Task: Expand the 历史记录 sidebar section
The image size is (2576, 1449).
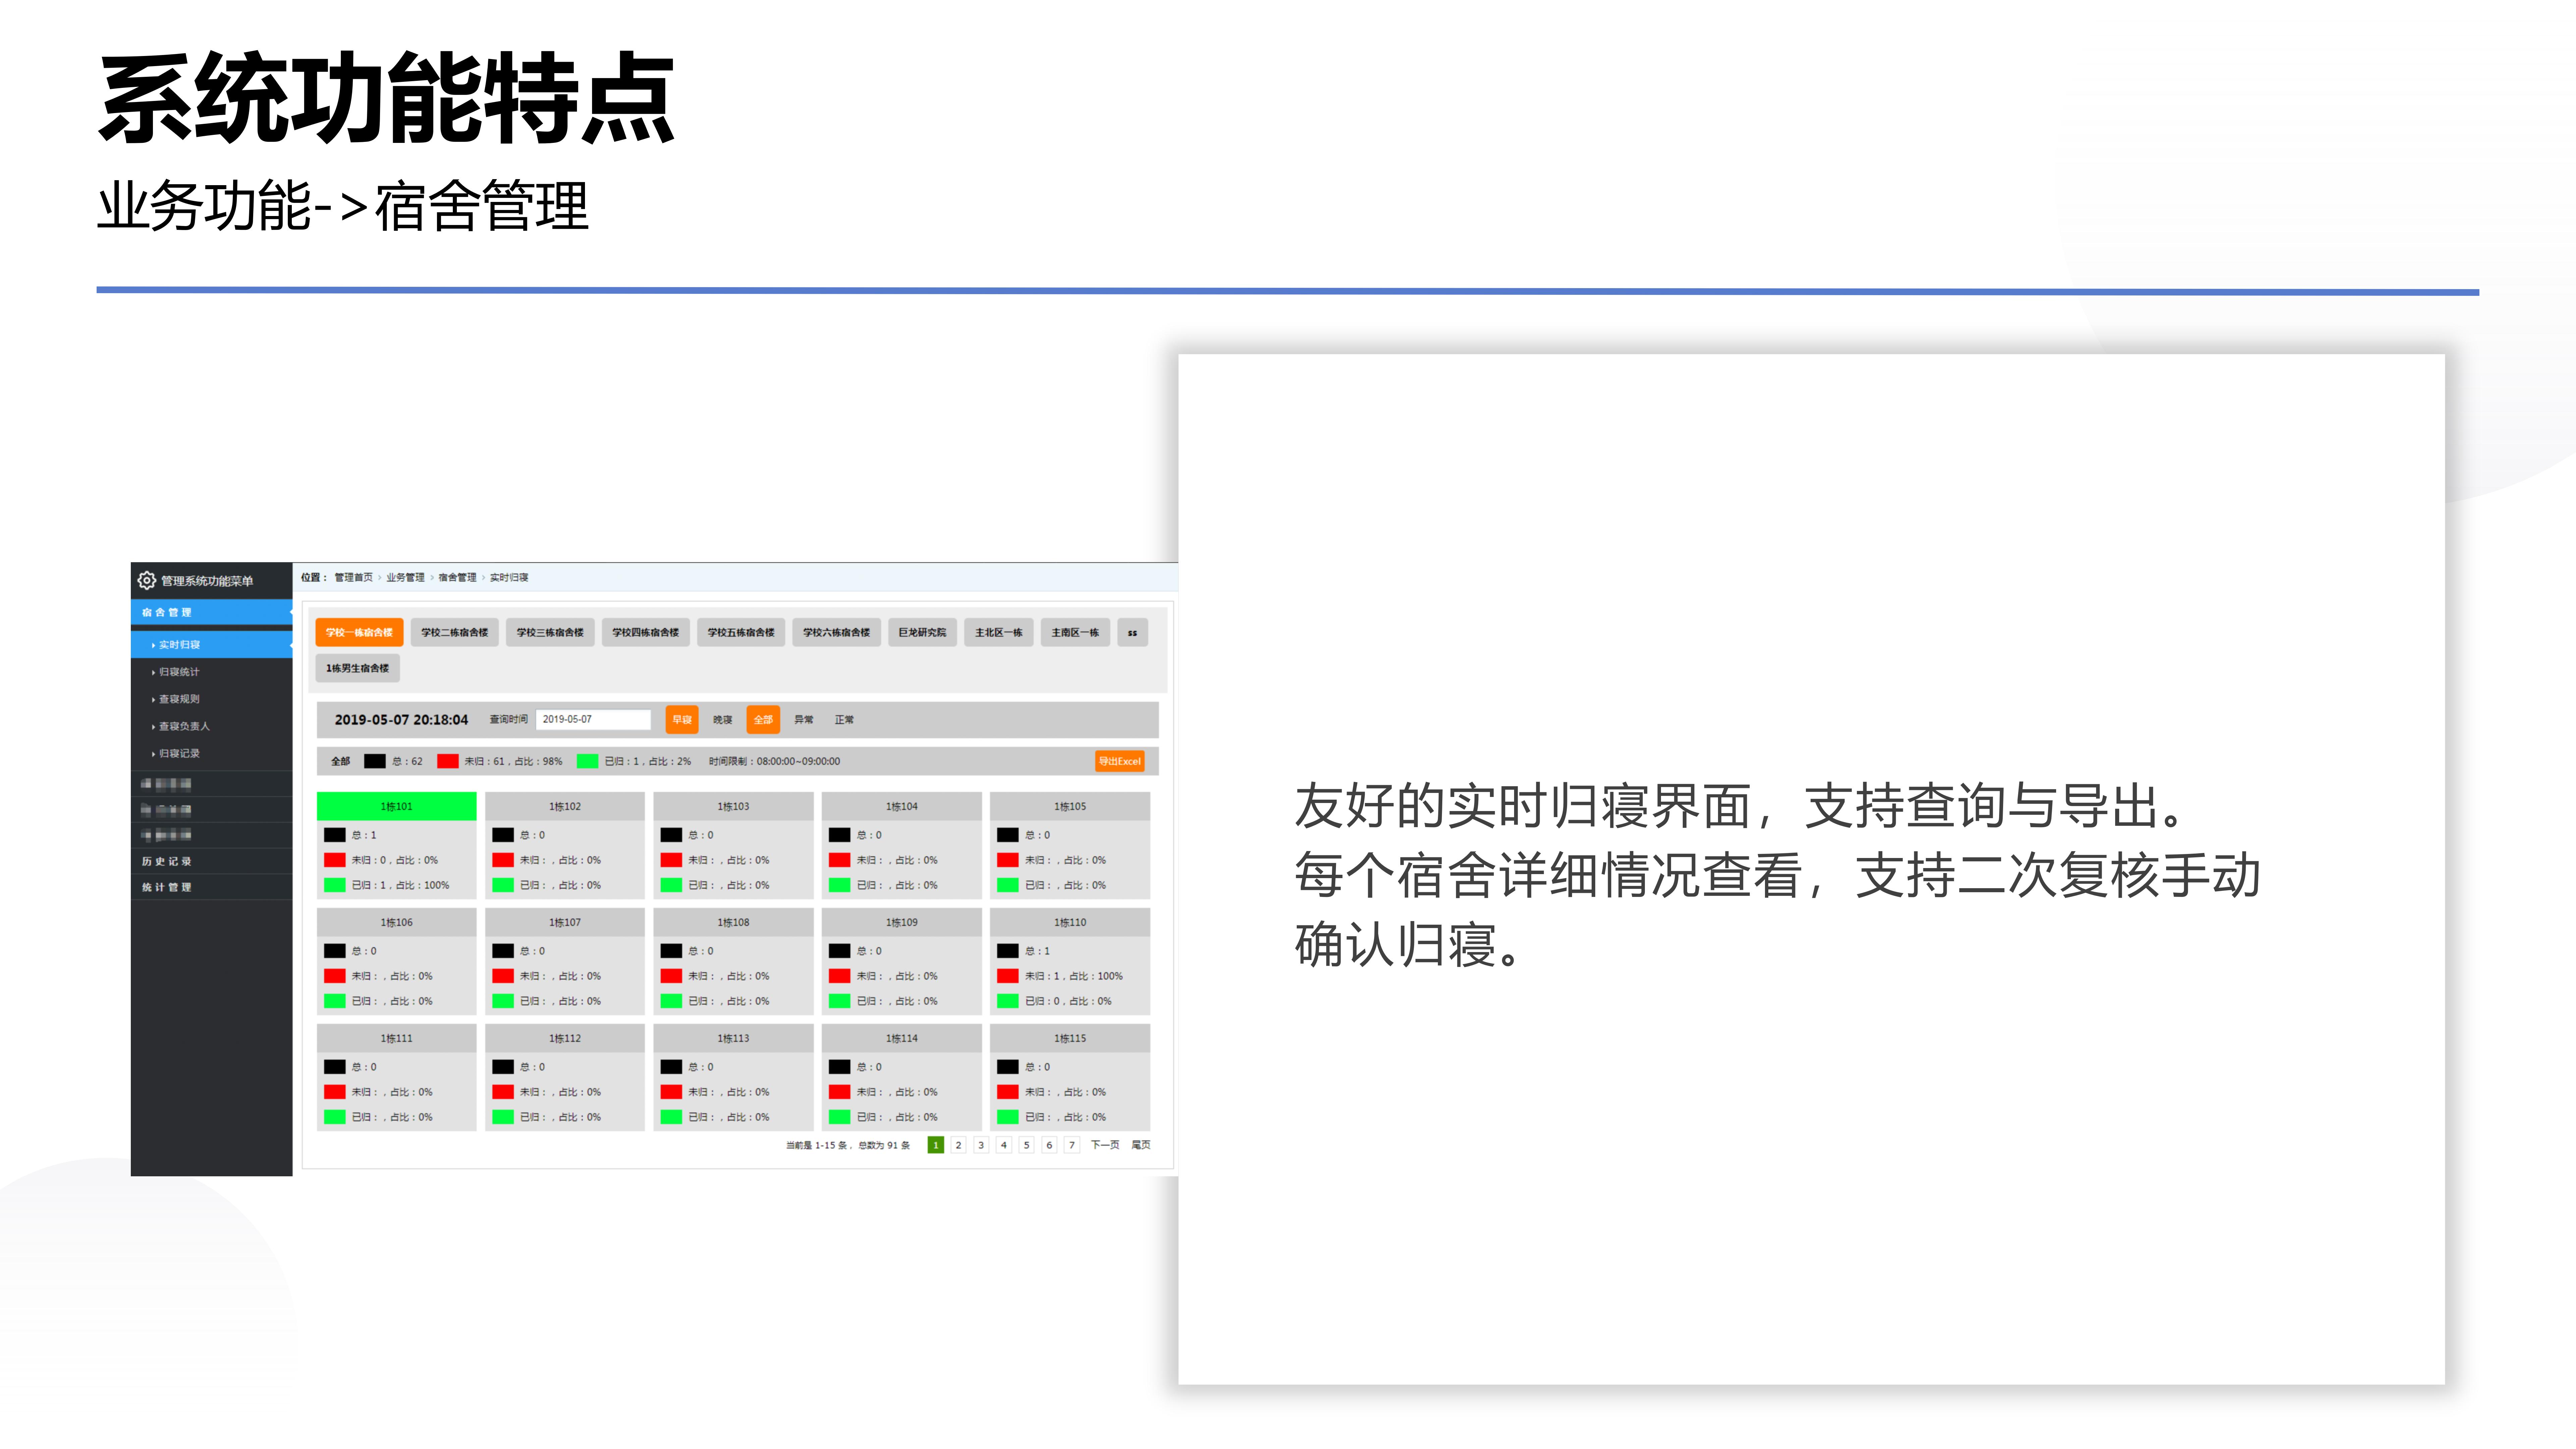Action: (211, 861)
